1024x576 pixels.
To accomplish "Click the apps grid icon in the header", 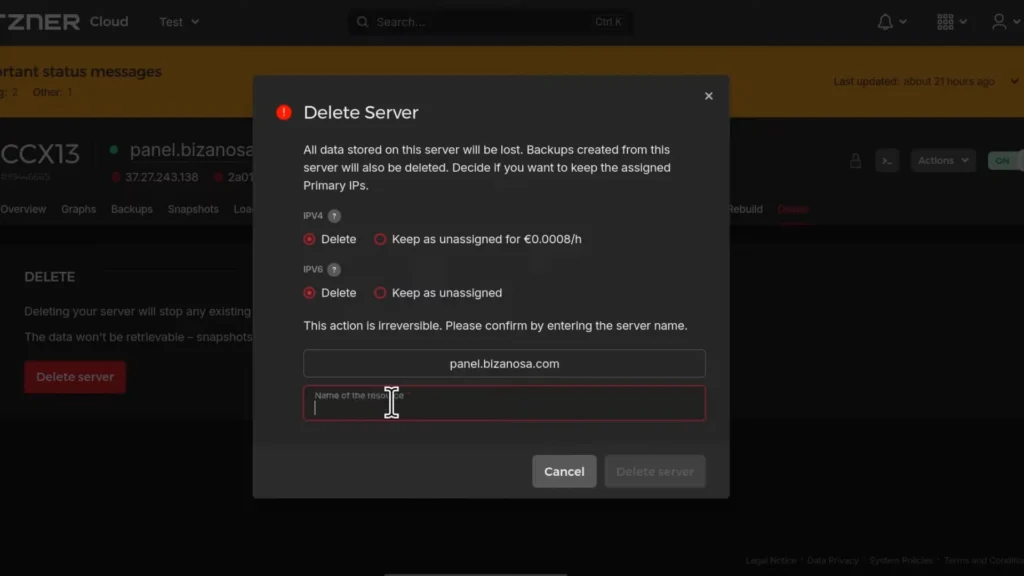I will click(945, 20).
